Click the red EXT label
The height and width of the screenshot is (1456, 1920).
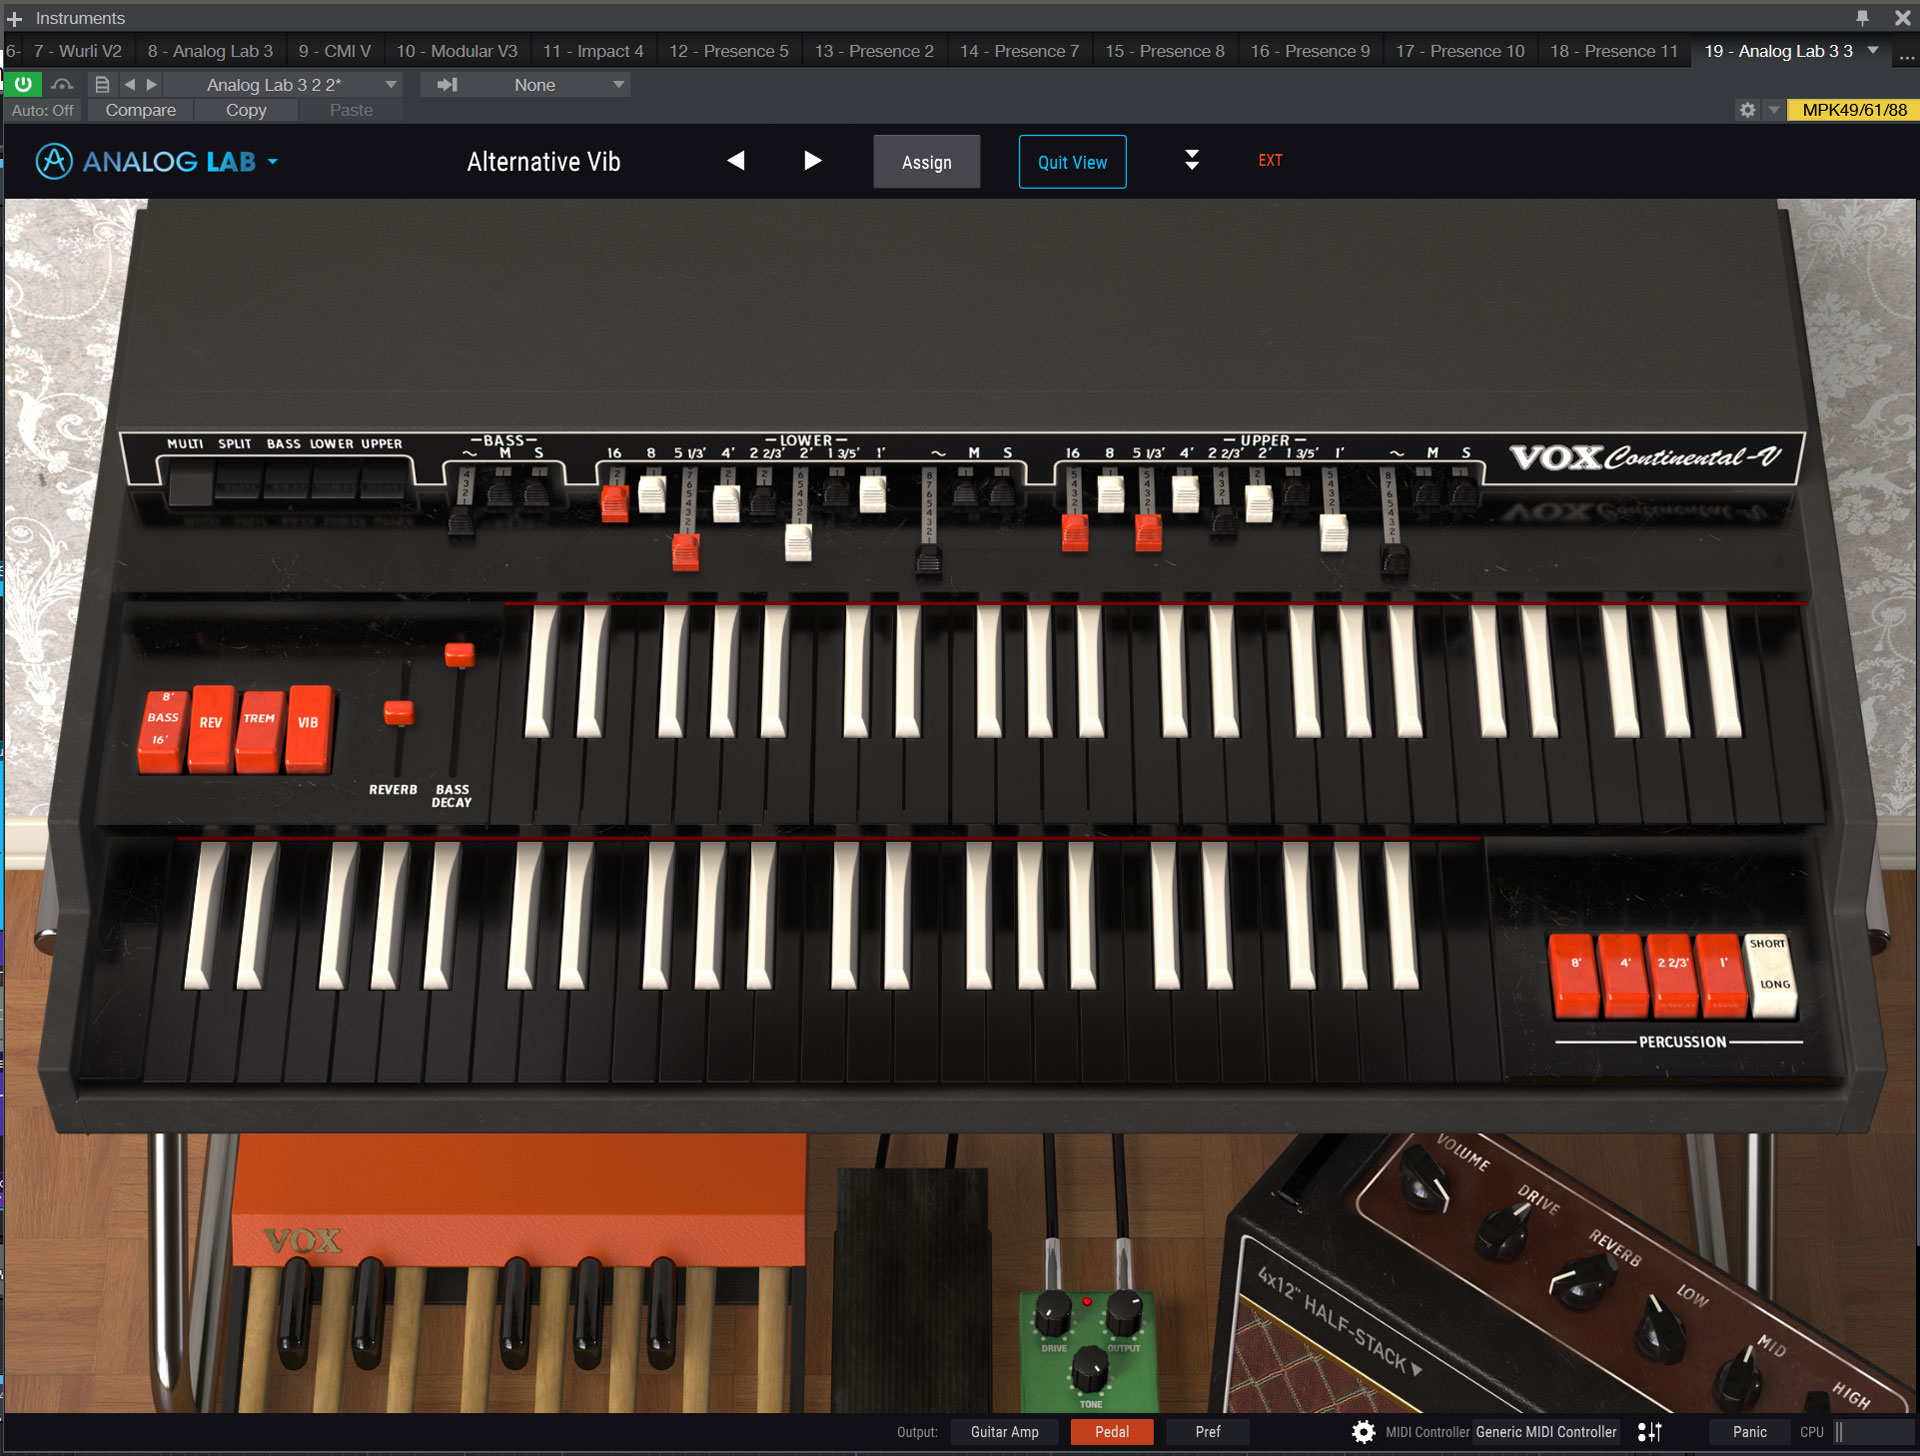(x=1270, y=160)
